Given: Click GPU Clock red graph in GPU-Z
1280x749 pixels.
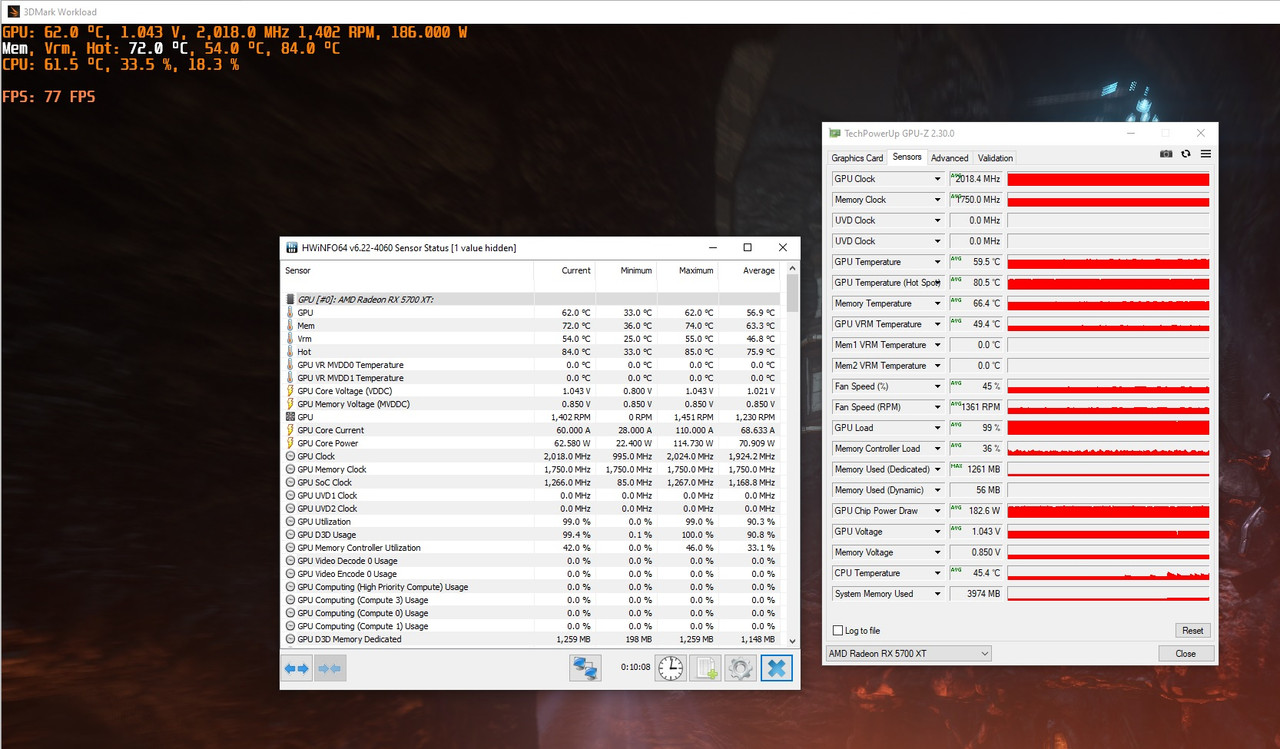Looking at the screenshot, I should pos(1108,179).
